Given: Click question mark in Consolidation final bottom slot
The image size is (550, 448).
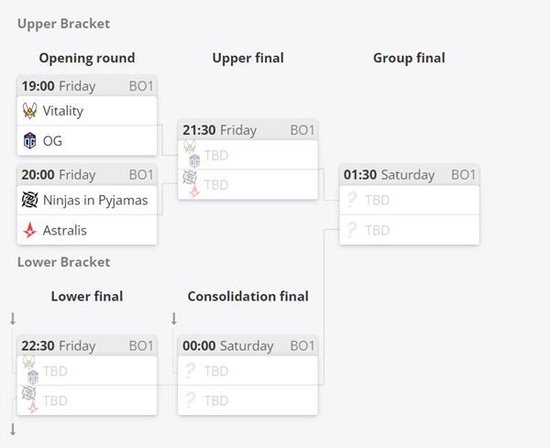Looking at the screenshot, I should [190, 400].
